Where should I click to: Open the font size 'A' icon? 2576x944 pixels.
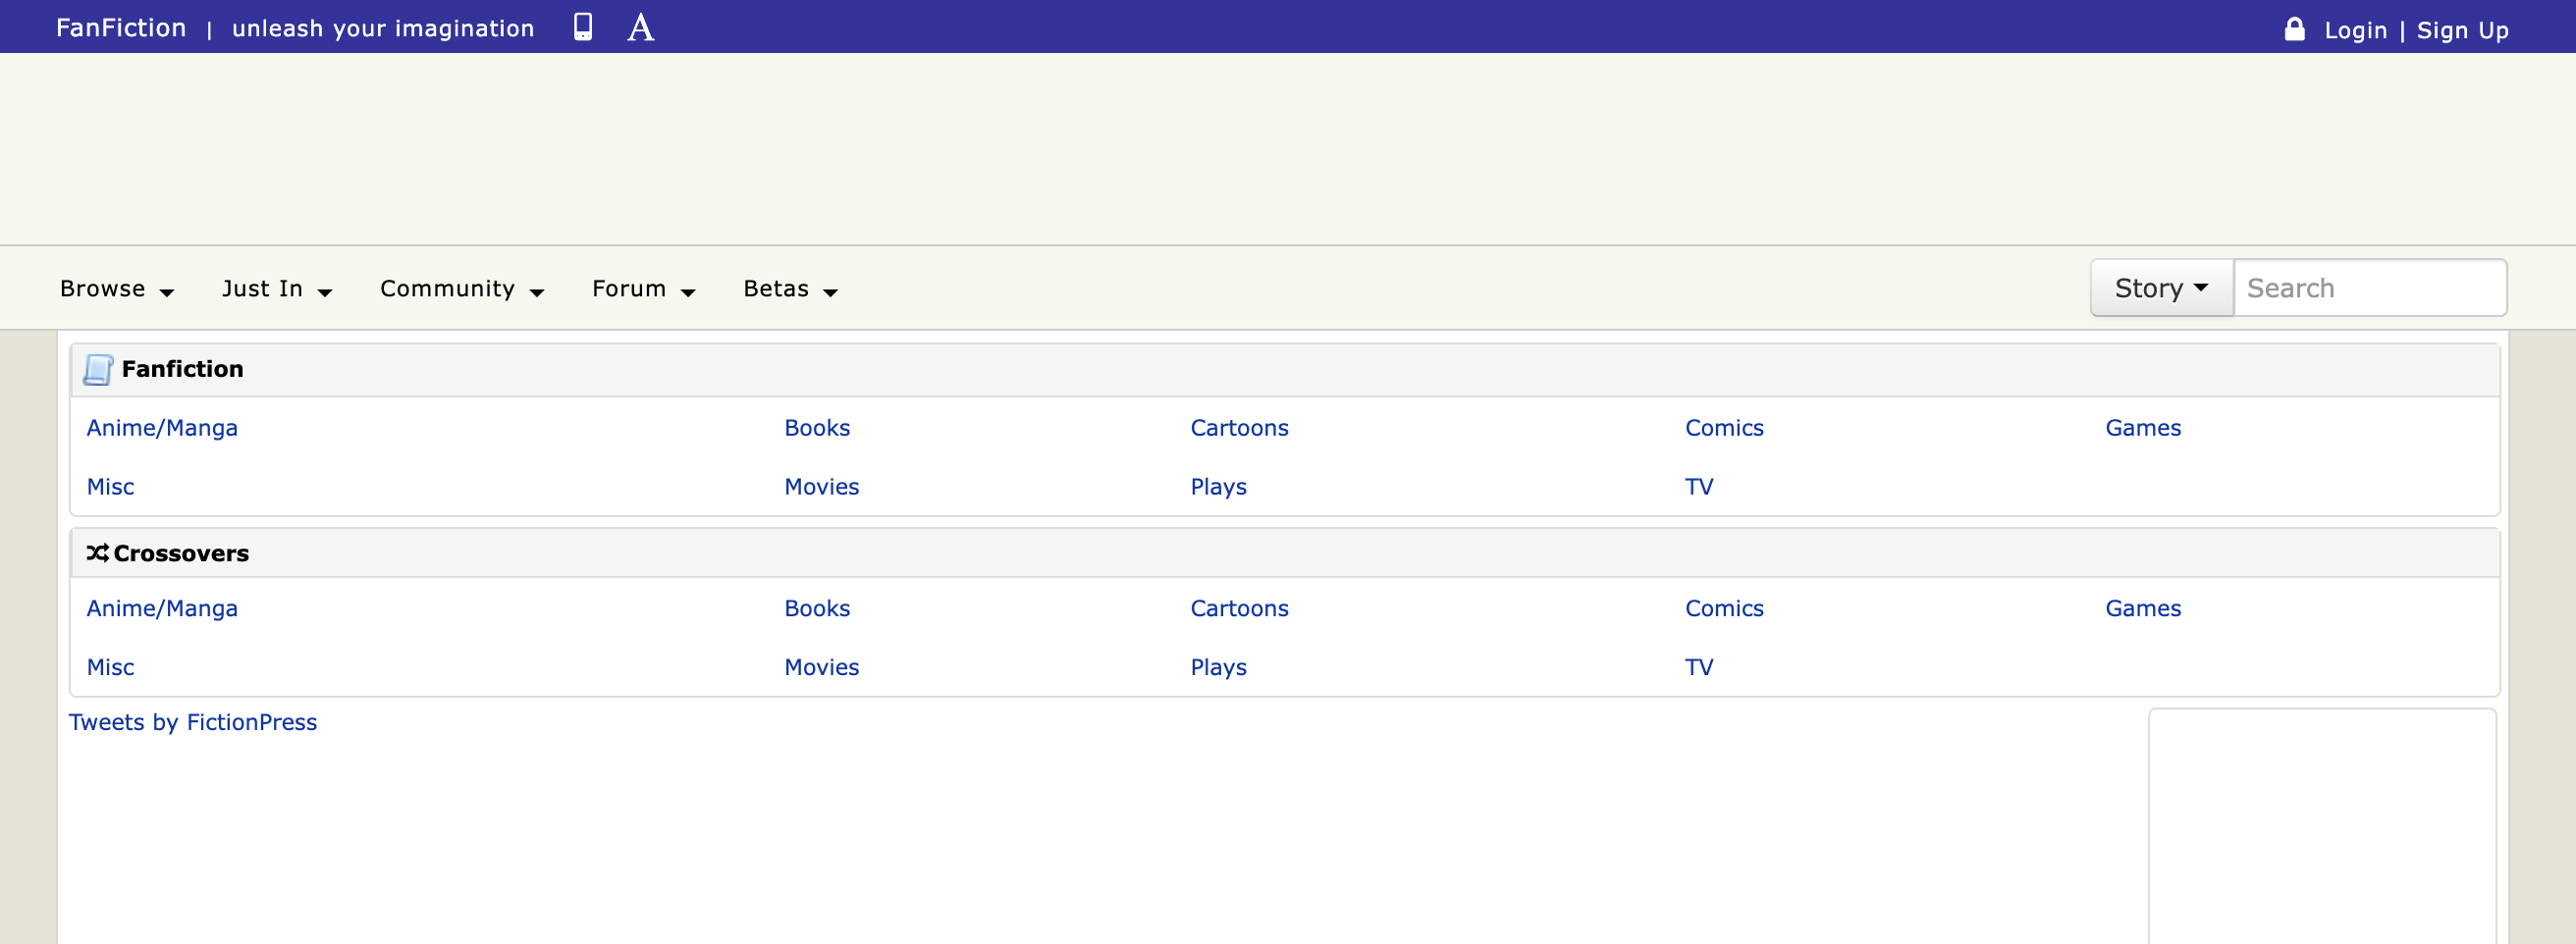click(641, 27)
